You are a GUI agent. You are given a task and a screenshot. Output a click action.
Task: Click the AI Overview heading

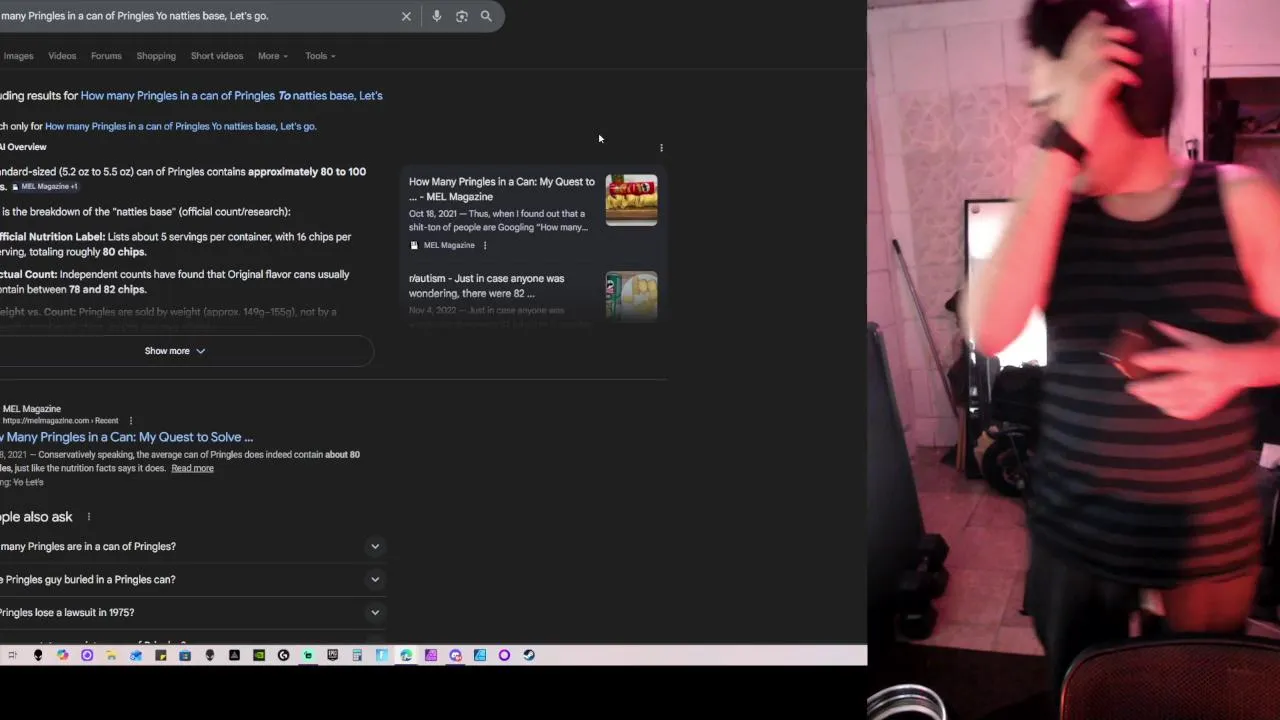click(23, 147)
